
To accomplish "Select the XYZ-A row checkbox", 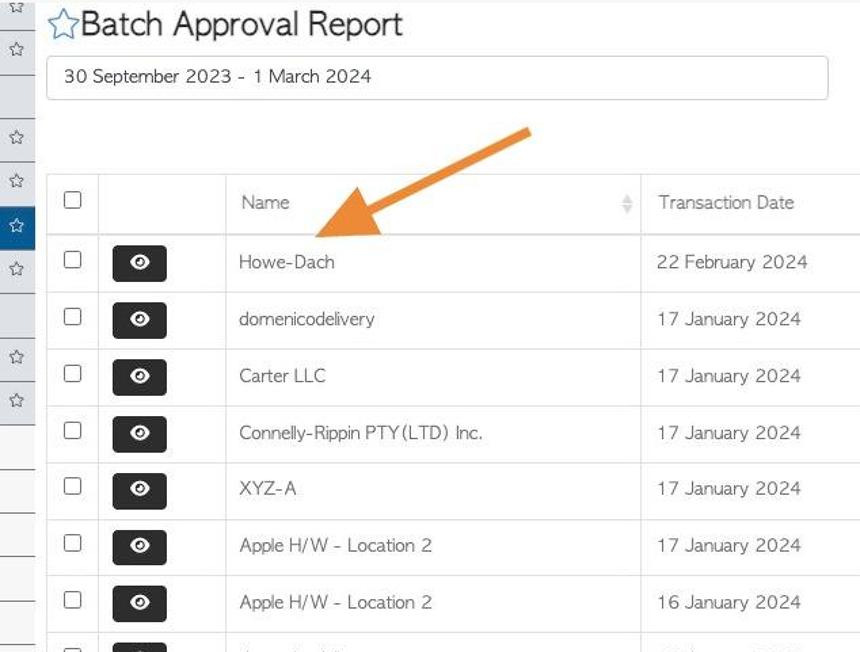I will pos(72,486).
